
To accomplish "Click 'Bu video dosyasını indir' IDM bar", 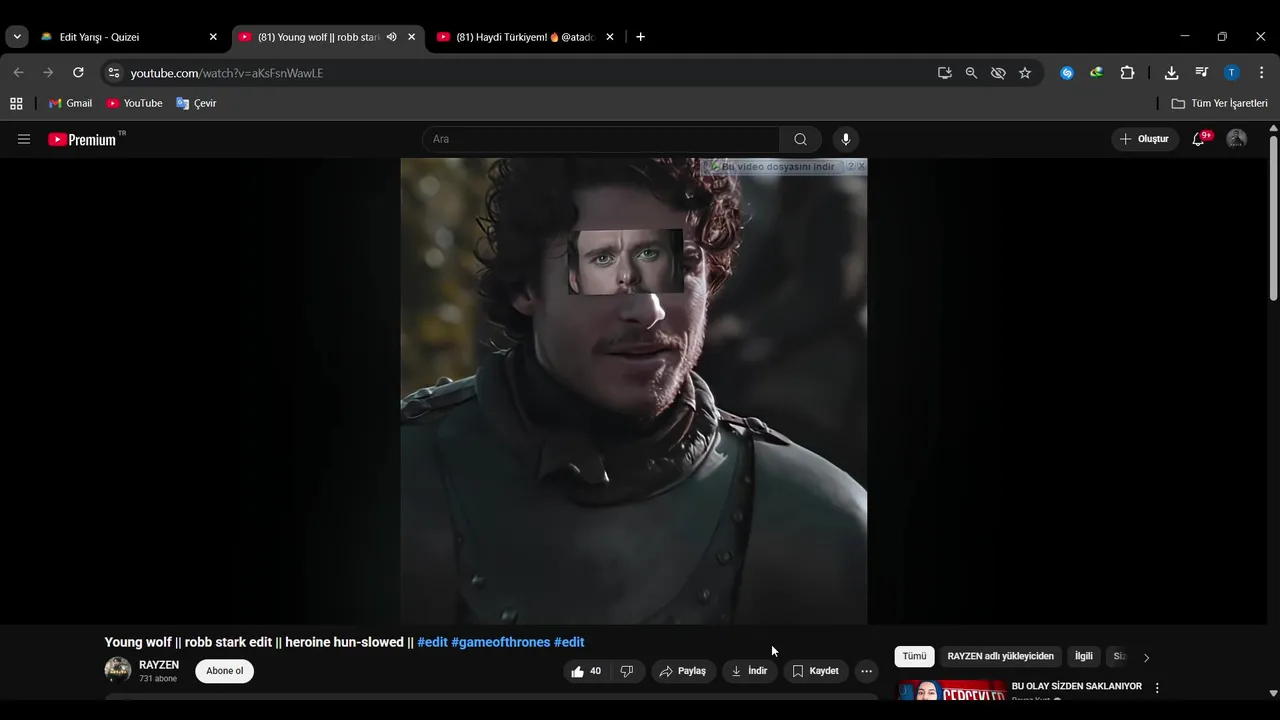I will [x=776, y=167].
